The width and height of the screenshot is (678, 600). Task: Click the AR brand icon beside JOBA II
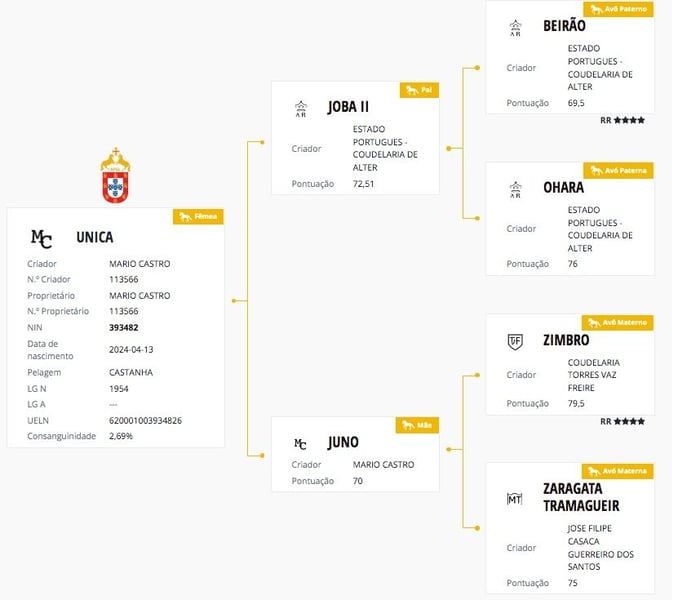coord(301,108)
